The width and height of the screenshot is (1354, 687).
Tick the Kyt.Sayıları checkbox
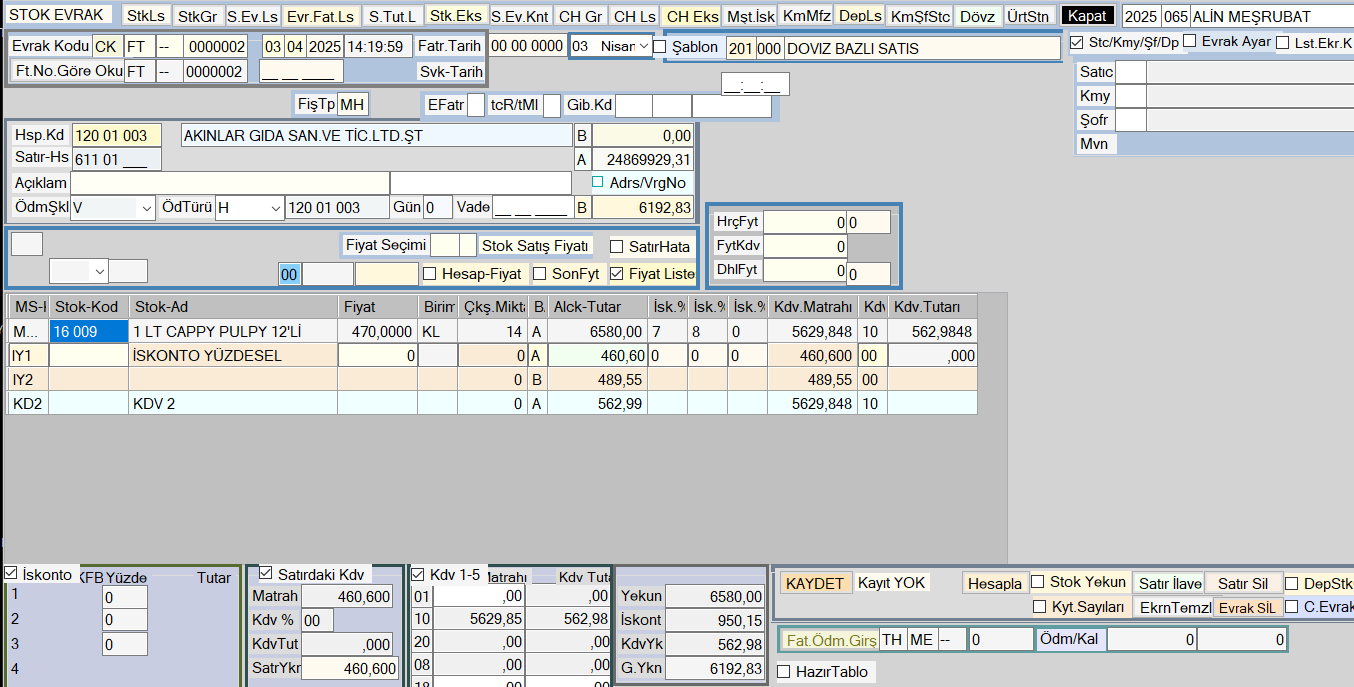[1040, 607]
